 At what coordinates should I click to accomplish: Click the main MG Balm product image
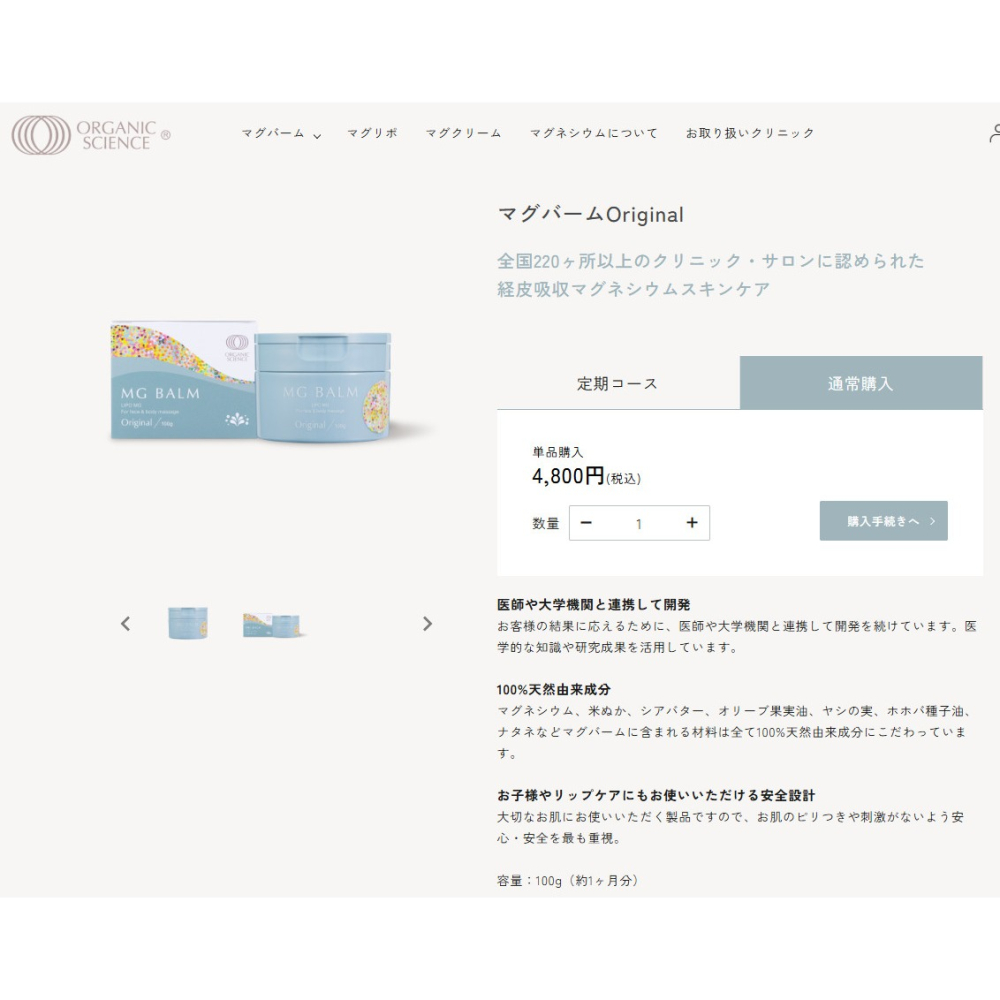[272, 385]
